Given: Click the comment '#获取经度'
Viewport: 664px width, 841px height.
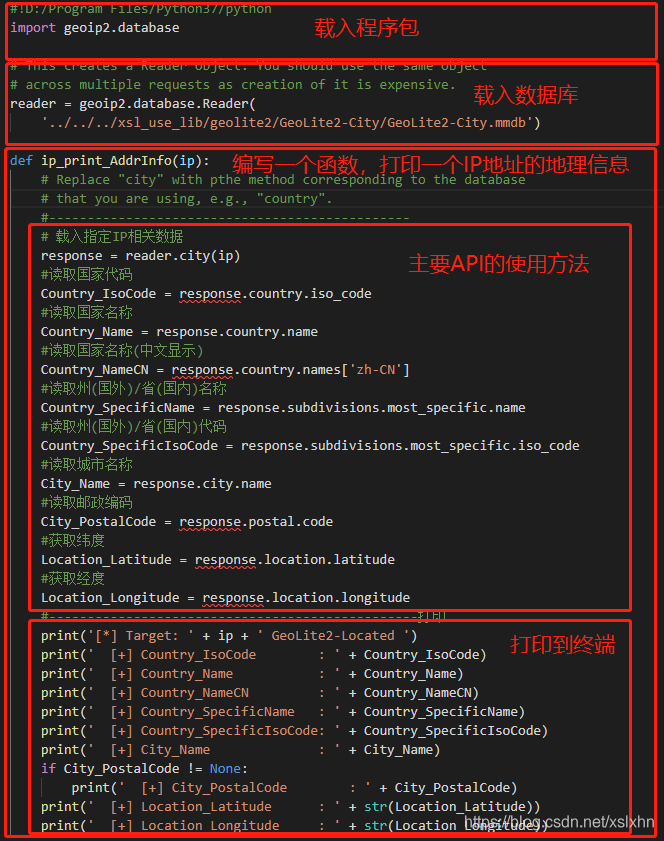Looking at the screenshot, I should 73,579.
